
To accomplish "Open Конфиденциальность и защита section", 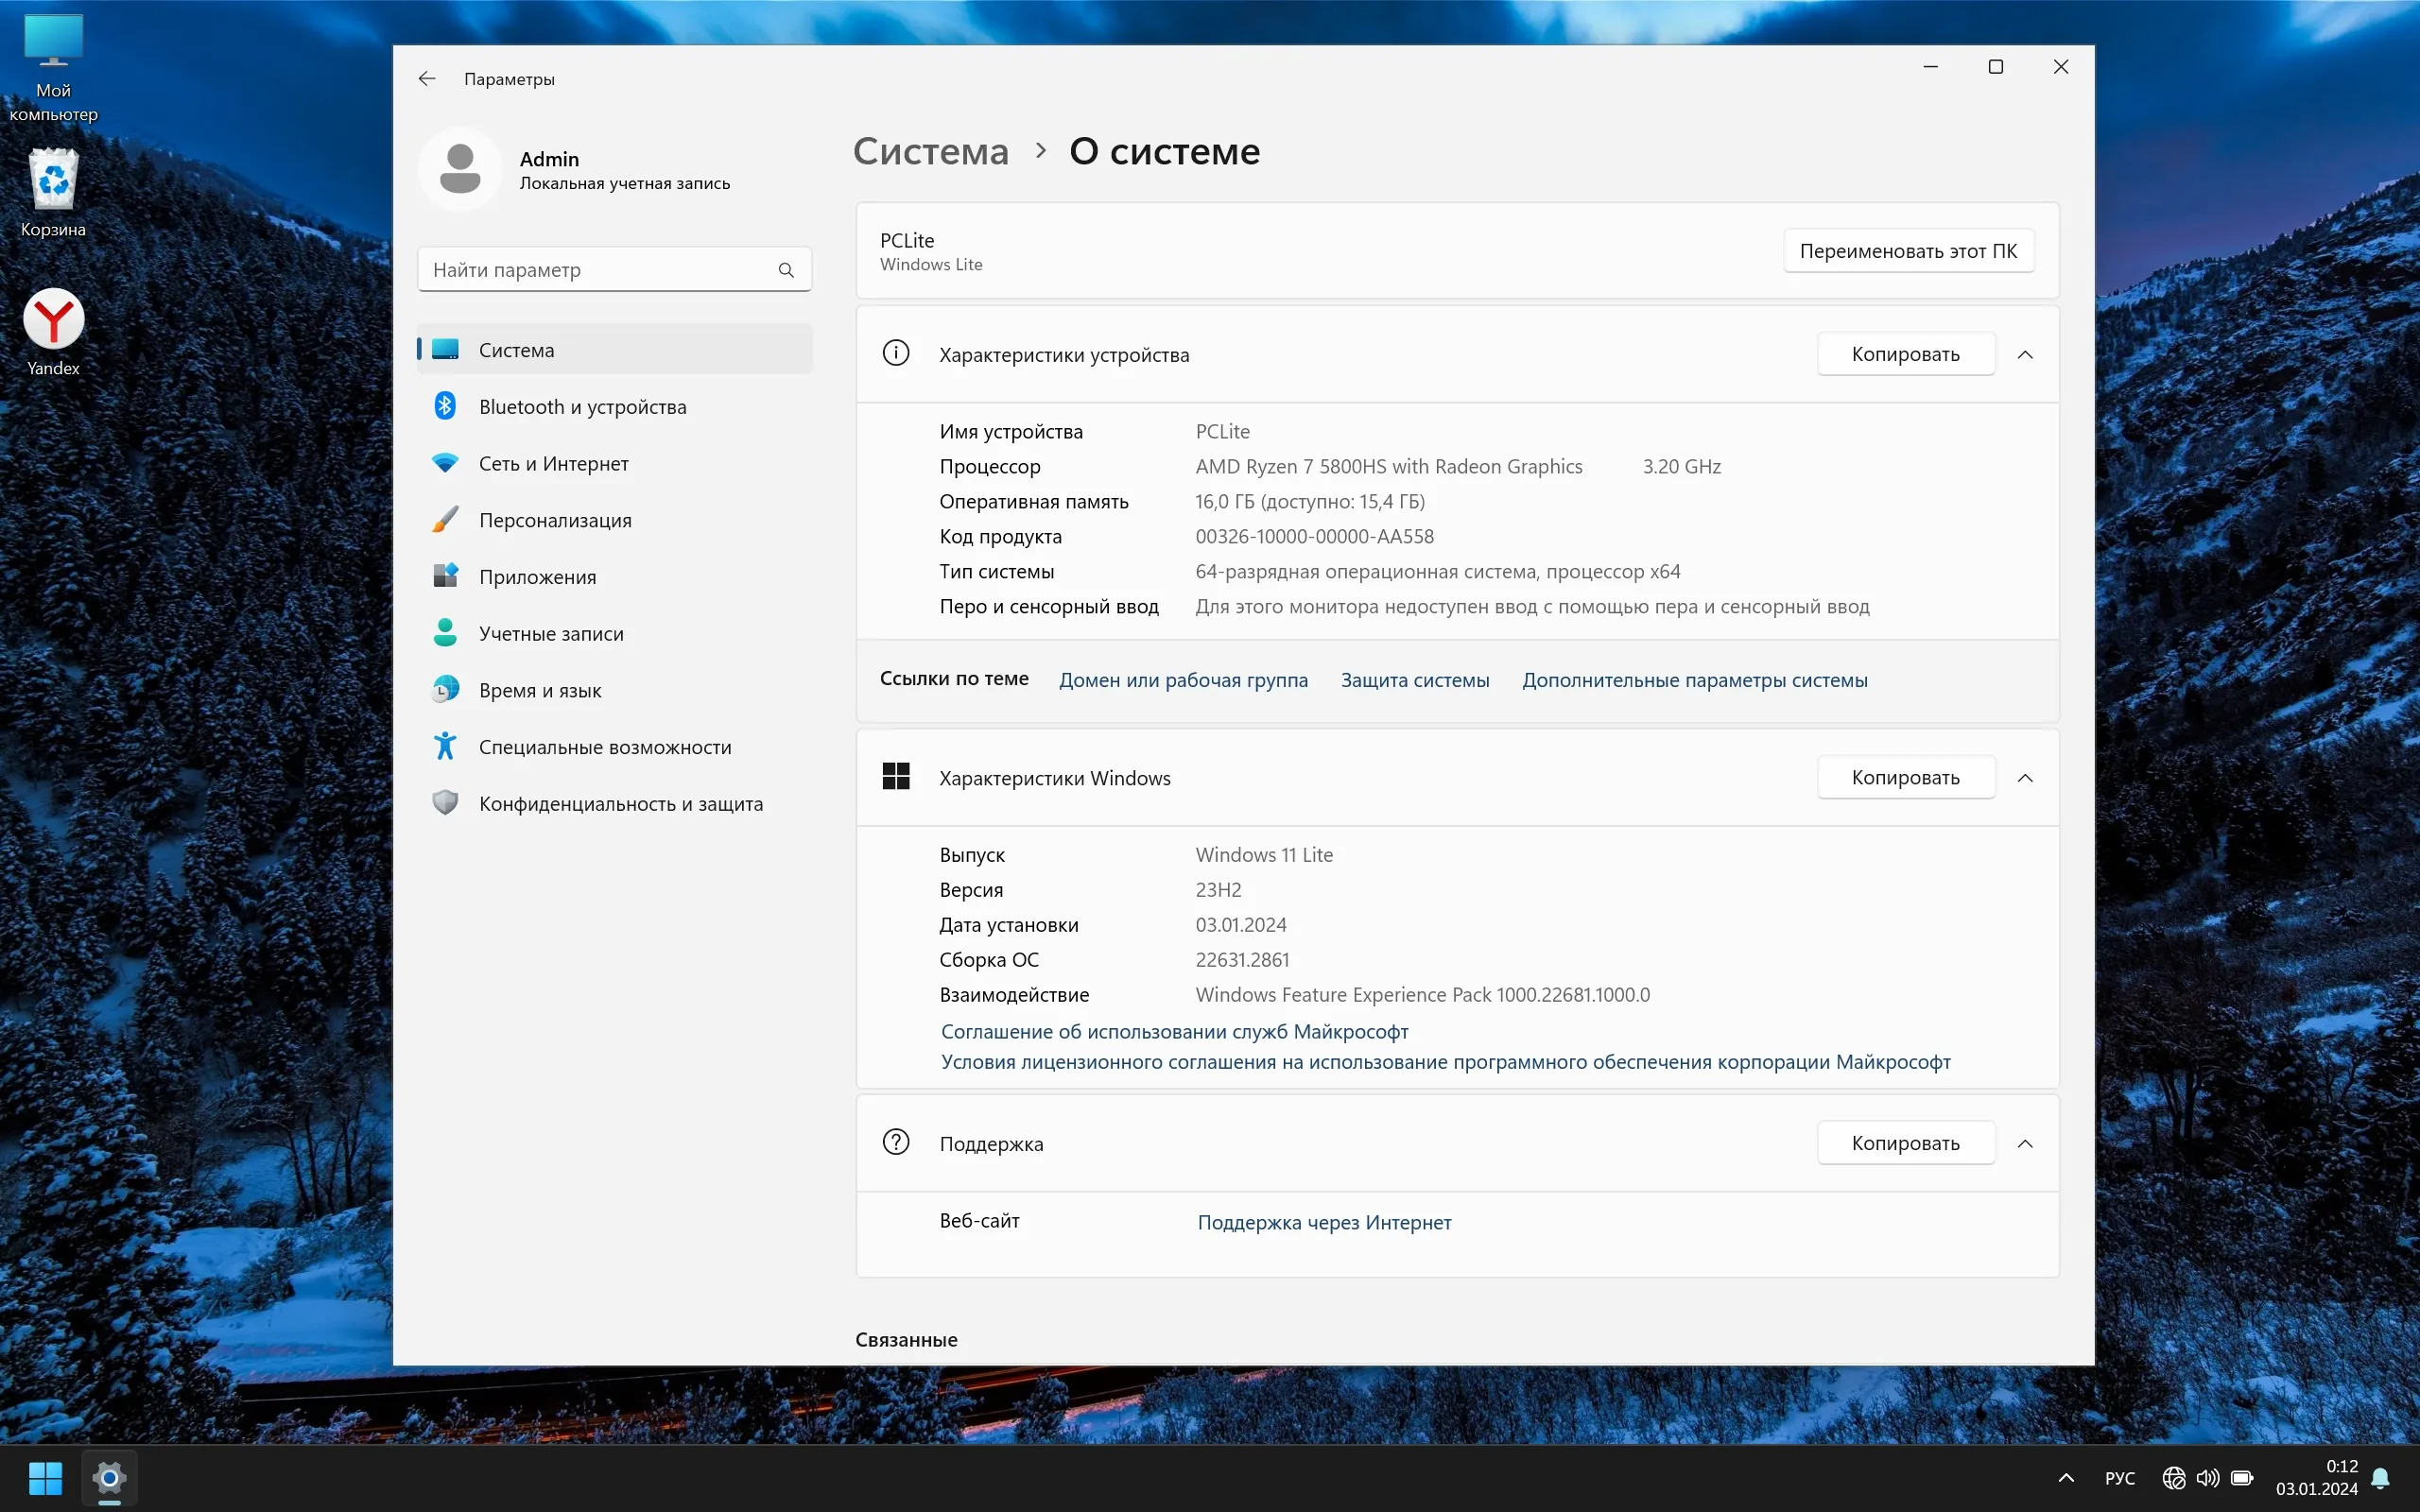I will (620, 804).
